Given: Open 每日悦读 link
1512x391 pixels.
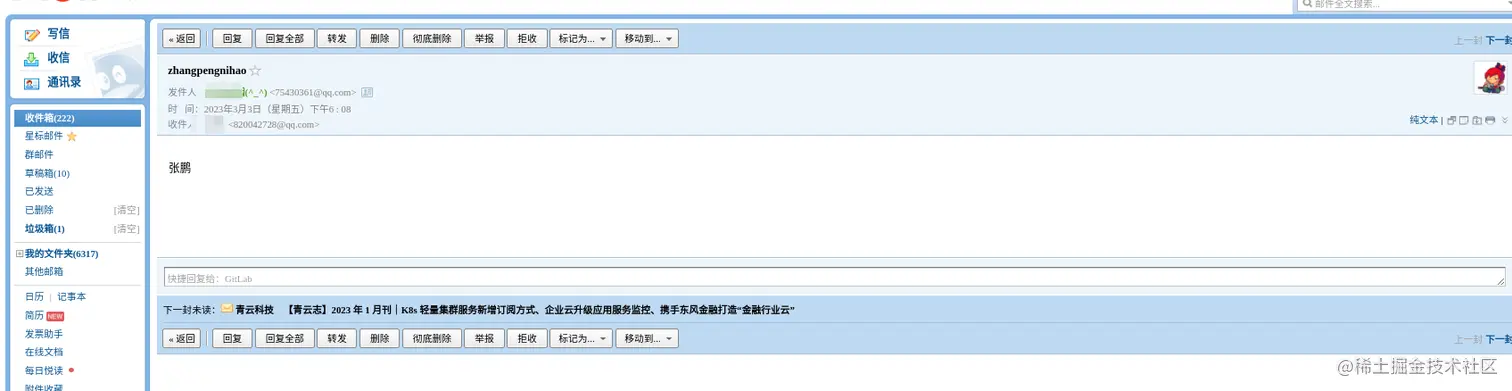Looking at the screenshot, I should tap(44, 371).
